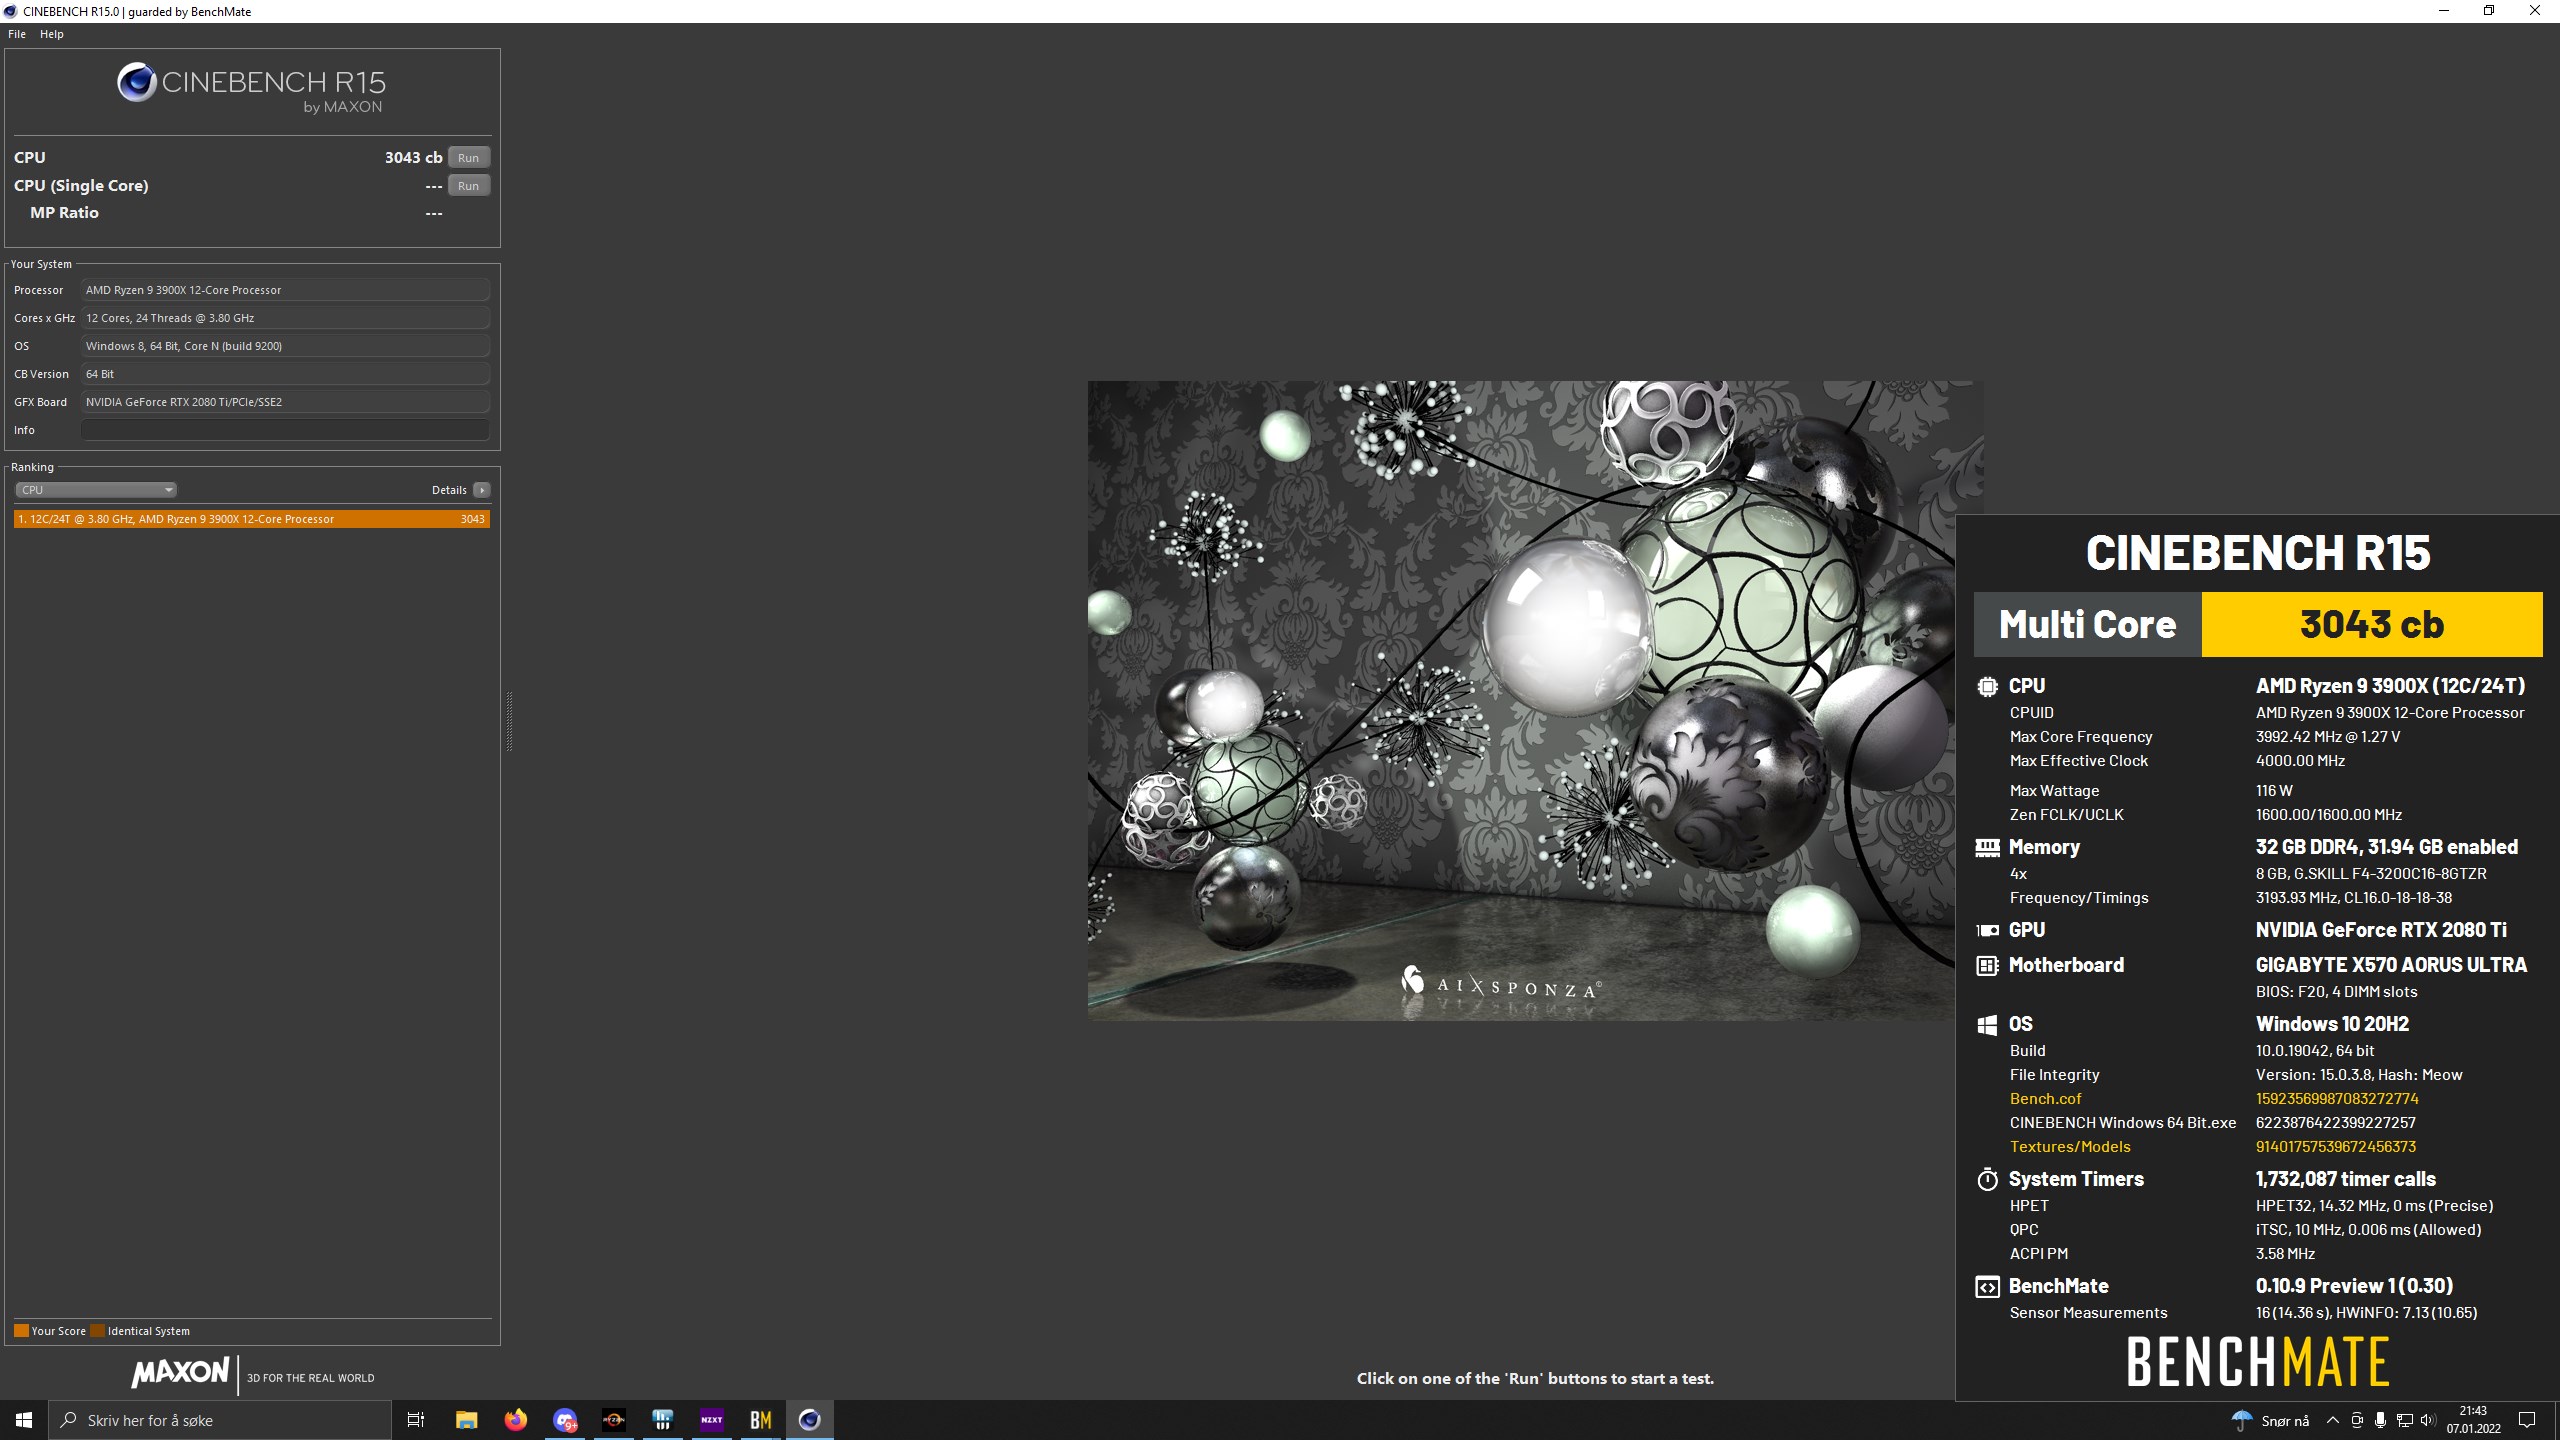
Task: Click the Memory module icon in BenchMate
Action: click(1987, 848)
